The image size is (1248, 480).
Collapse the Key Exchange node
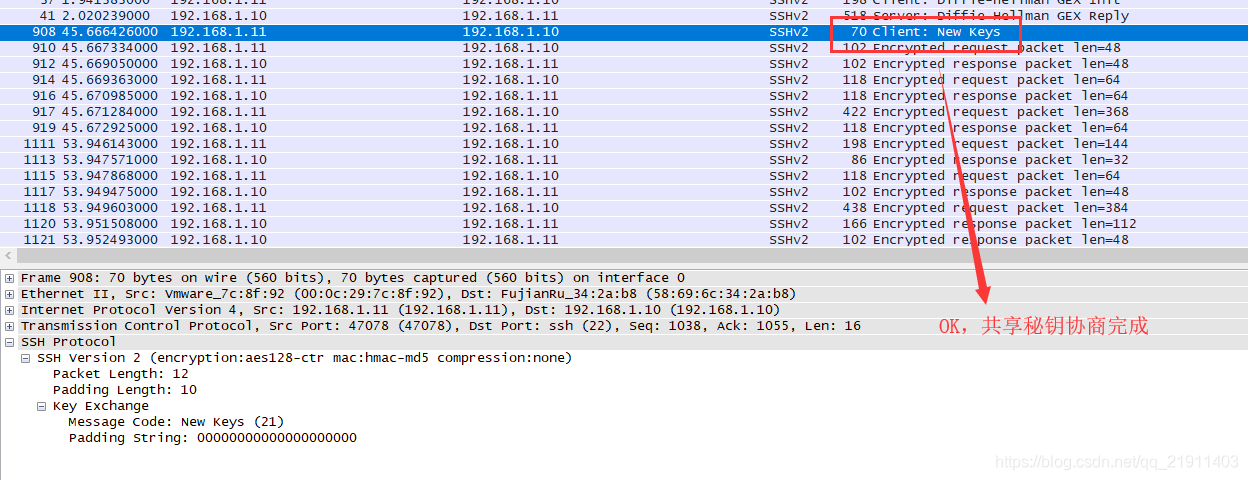pyautogui.click(x=42, y=406)
